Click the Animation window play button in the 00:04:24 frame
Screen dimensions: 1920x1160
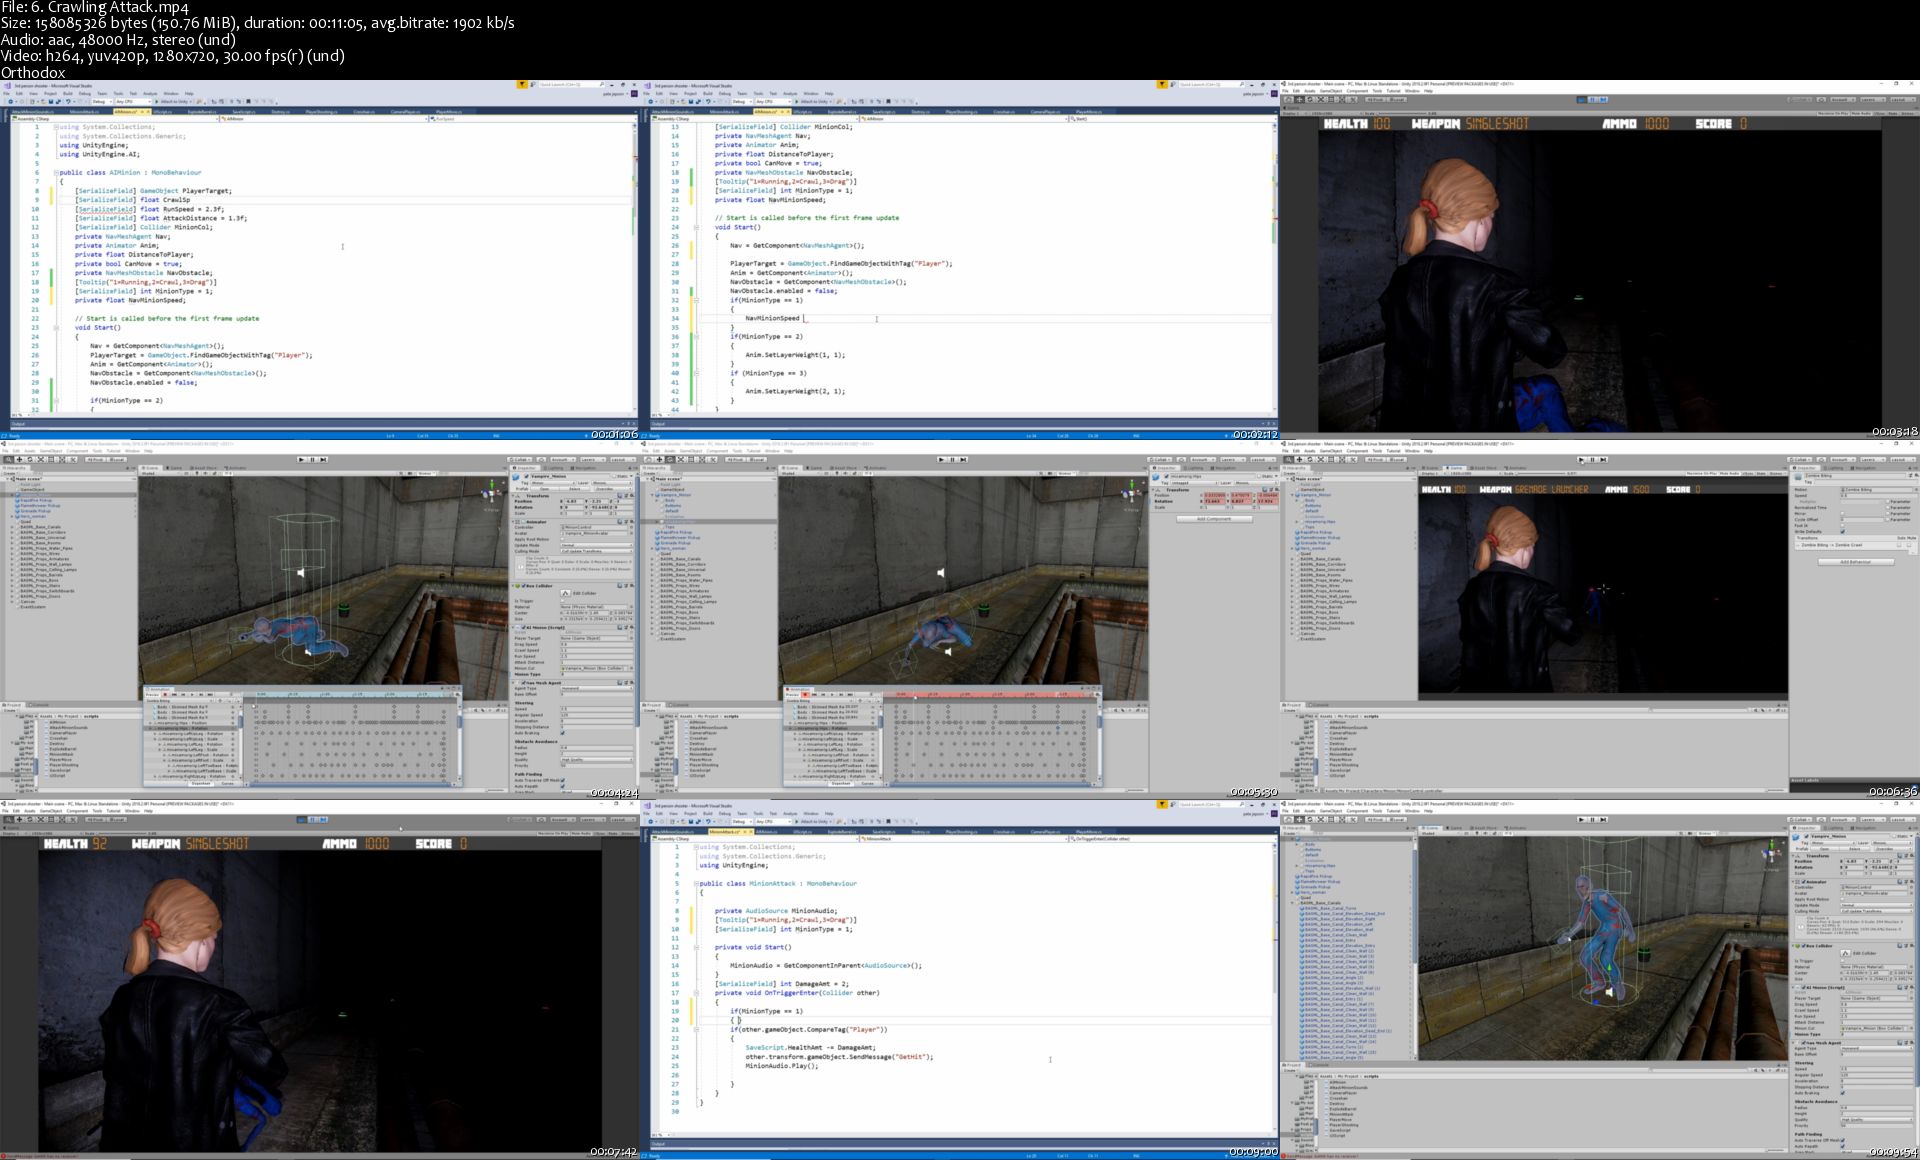click(192, 695)
